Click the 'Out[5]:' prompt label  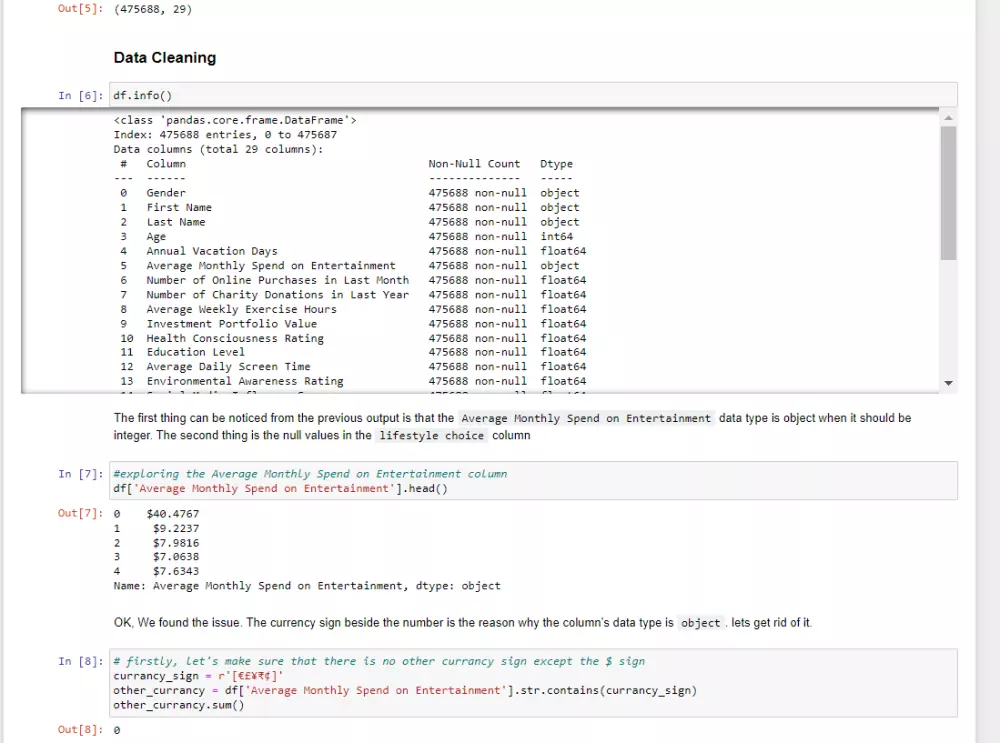80,9
